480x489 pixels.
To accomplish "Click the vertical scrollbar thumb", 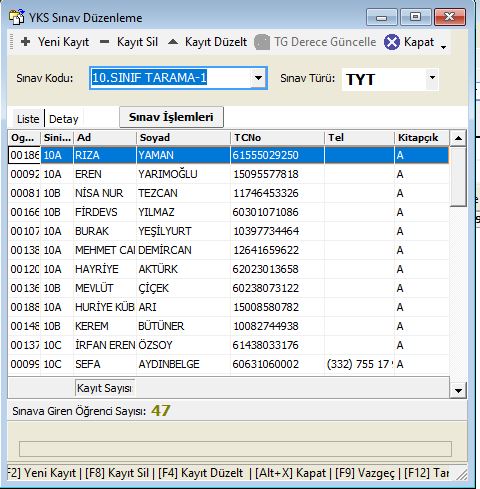I will (x=458, y=177).
